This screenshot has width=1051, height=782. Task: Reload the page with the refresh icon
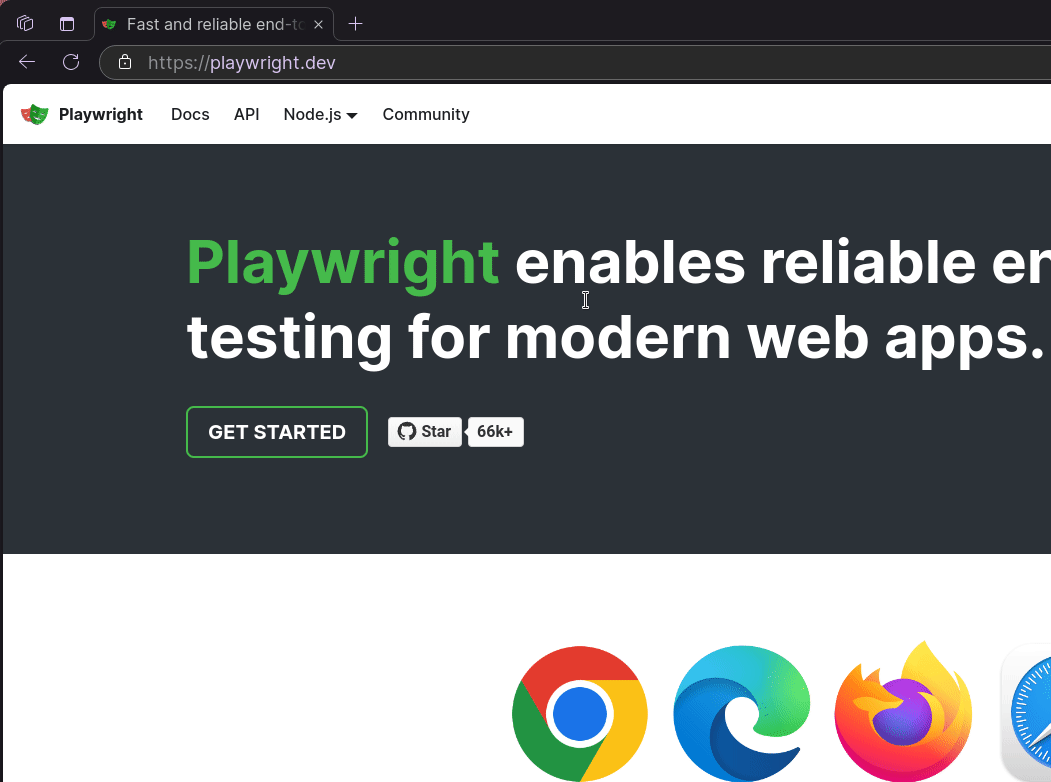point(71,62)
